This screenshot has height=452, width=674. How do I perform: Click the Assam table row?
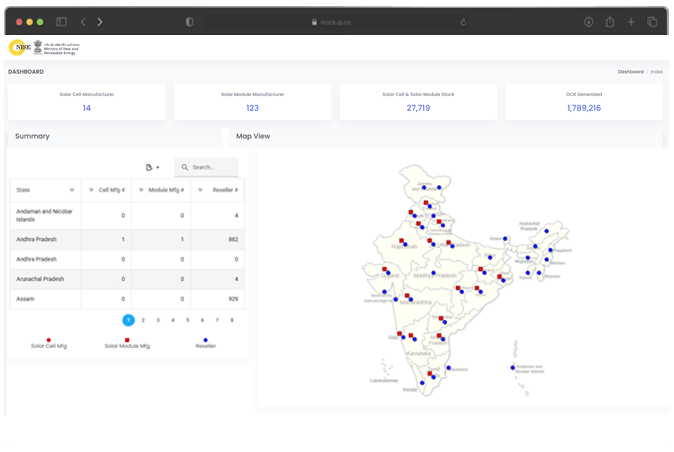click(x=127, y=299)
